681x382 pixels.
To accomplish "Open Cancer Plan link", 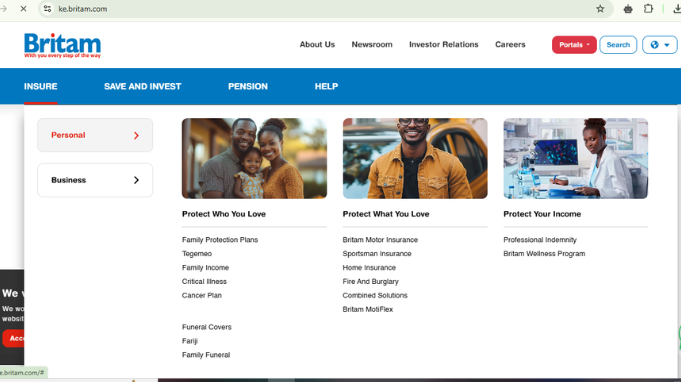I will (x=202, y=295).
